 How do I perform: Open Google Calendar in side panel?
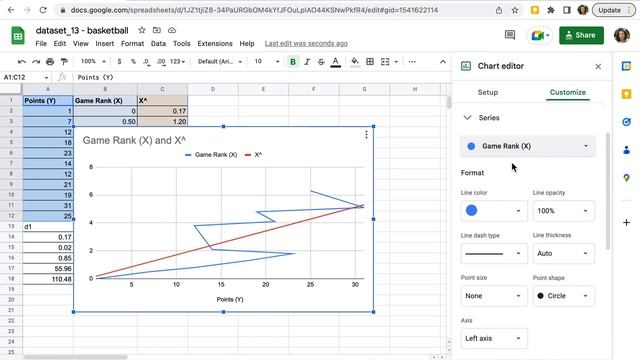click(x=627, y=66)
